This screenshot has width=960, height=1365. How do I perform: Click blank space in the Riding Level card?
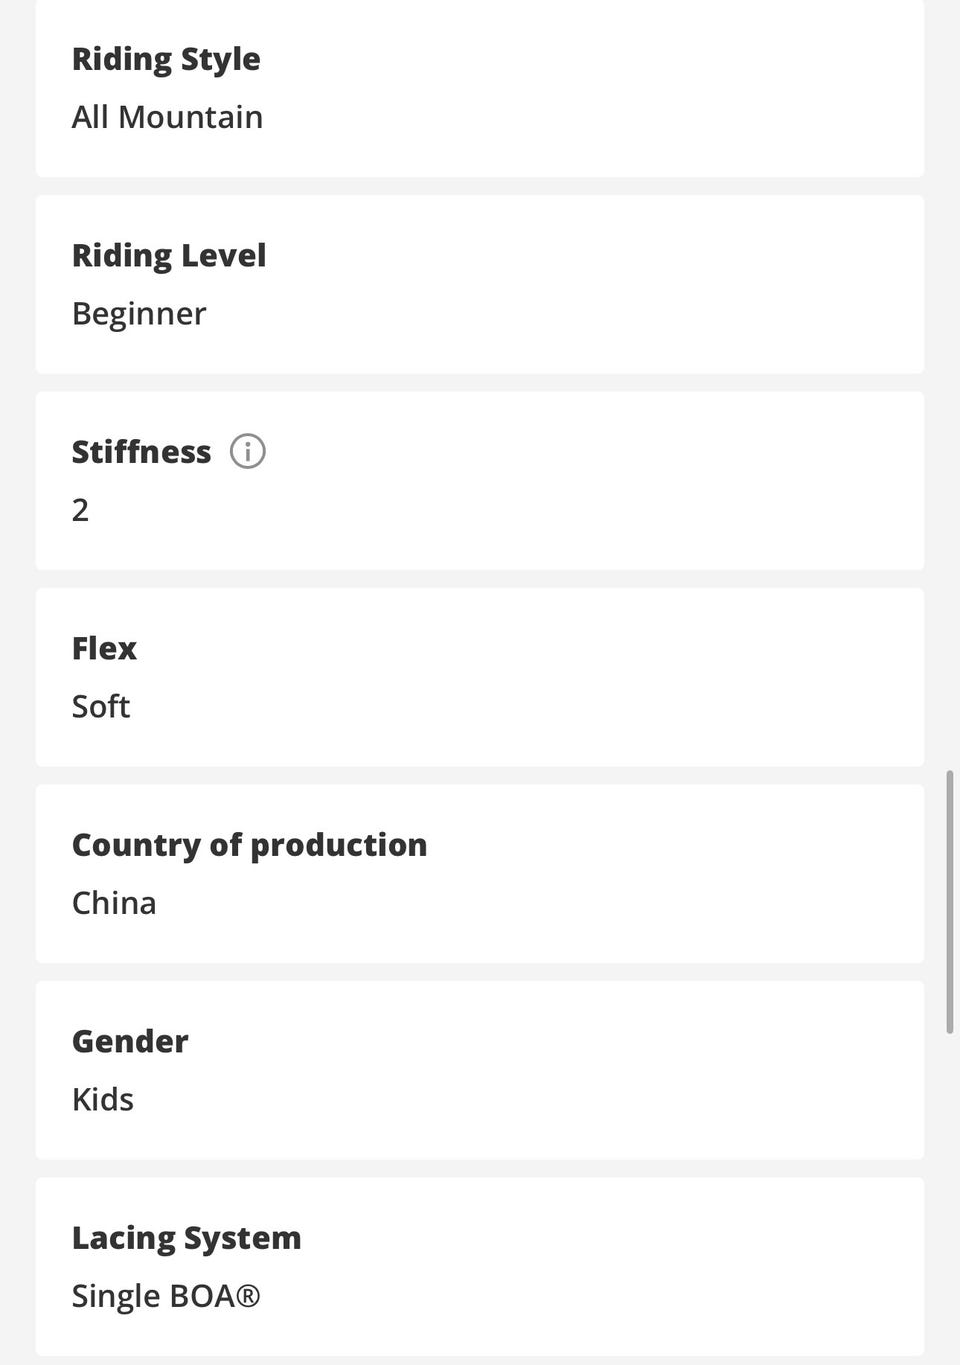tap(600, 285)
